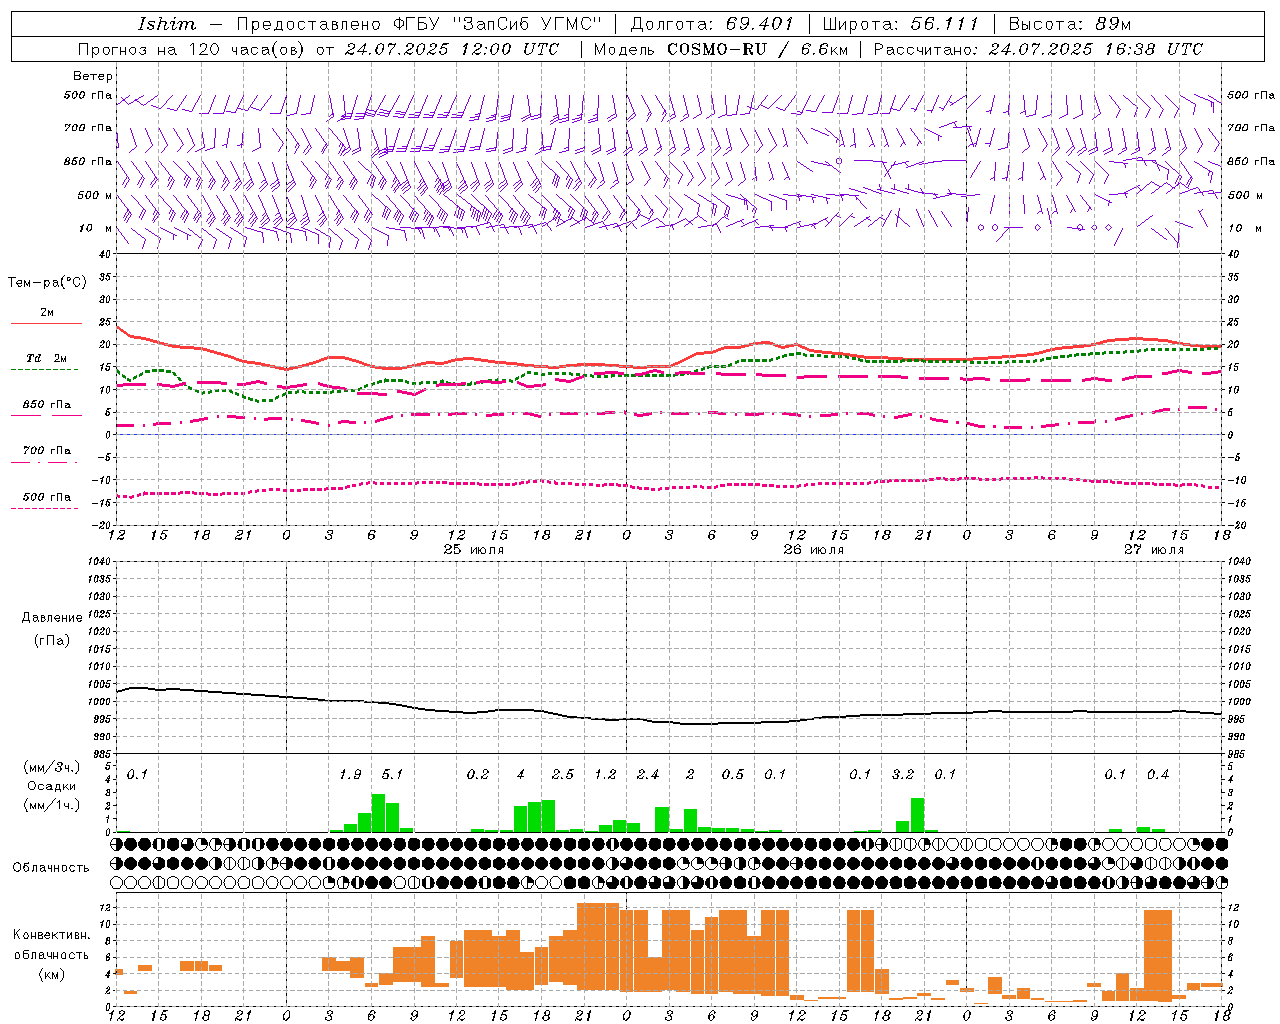
Task: Click the "Тем-ра(°C)" temperature panel label
Action: 47,283
